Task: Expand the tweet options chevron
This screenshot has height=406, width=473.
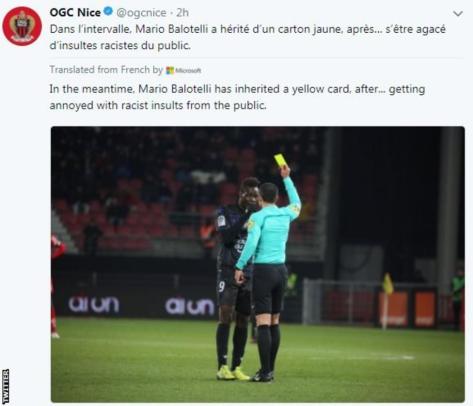Action: tap(458, 14)
